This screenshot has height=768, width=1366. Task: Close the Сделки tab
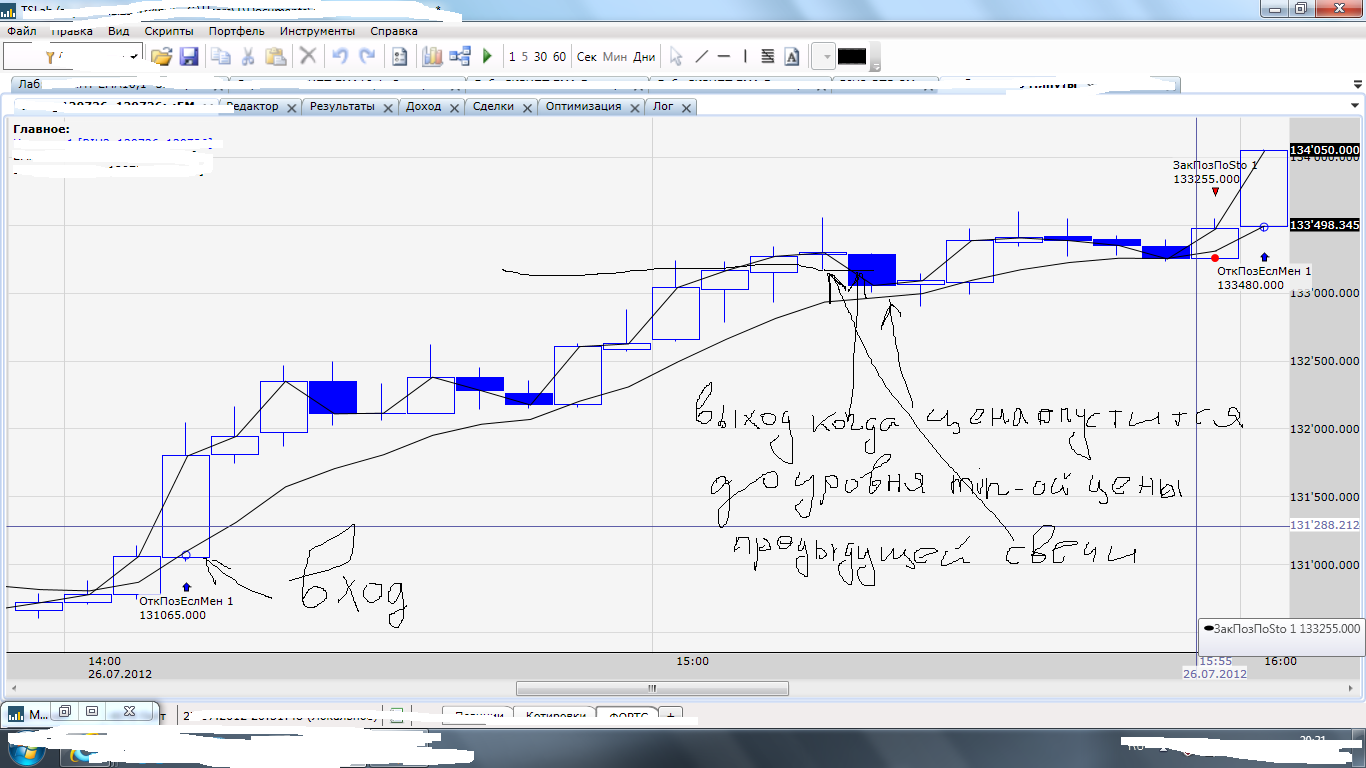click(526, 107)
